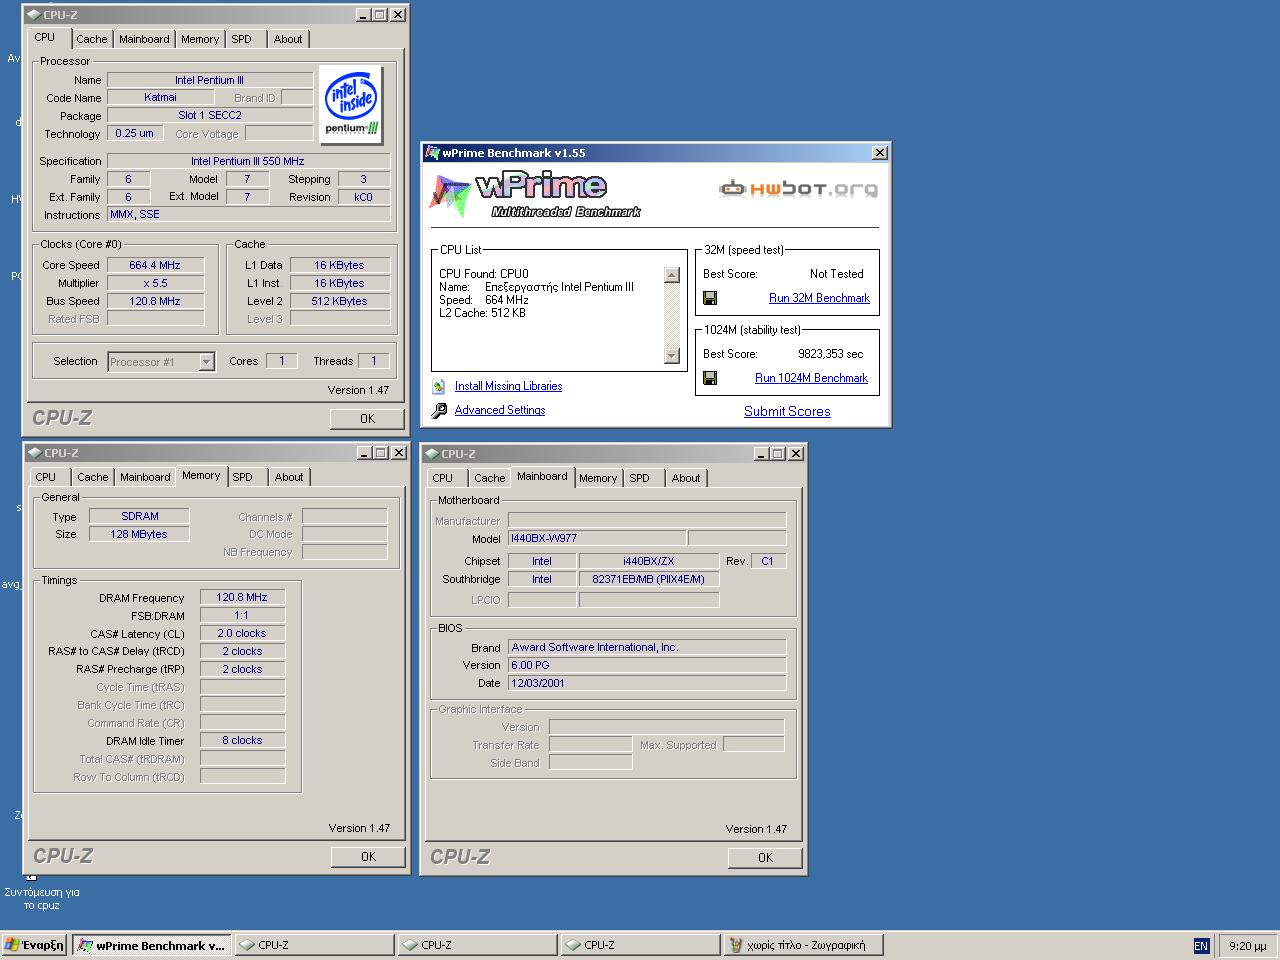Image resolution: width=1280 pixels, height=960 pixels.
Task: Select About tab in the Mainboard CPU-Z window
Action: pyautogui.click(x=686, y=478)
